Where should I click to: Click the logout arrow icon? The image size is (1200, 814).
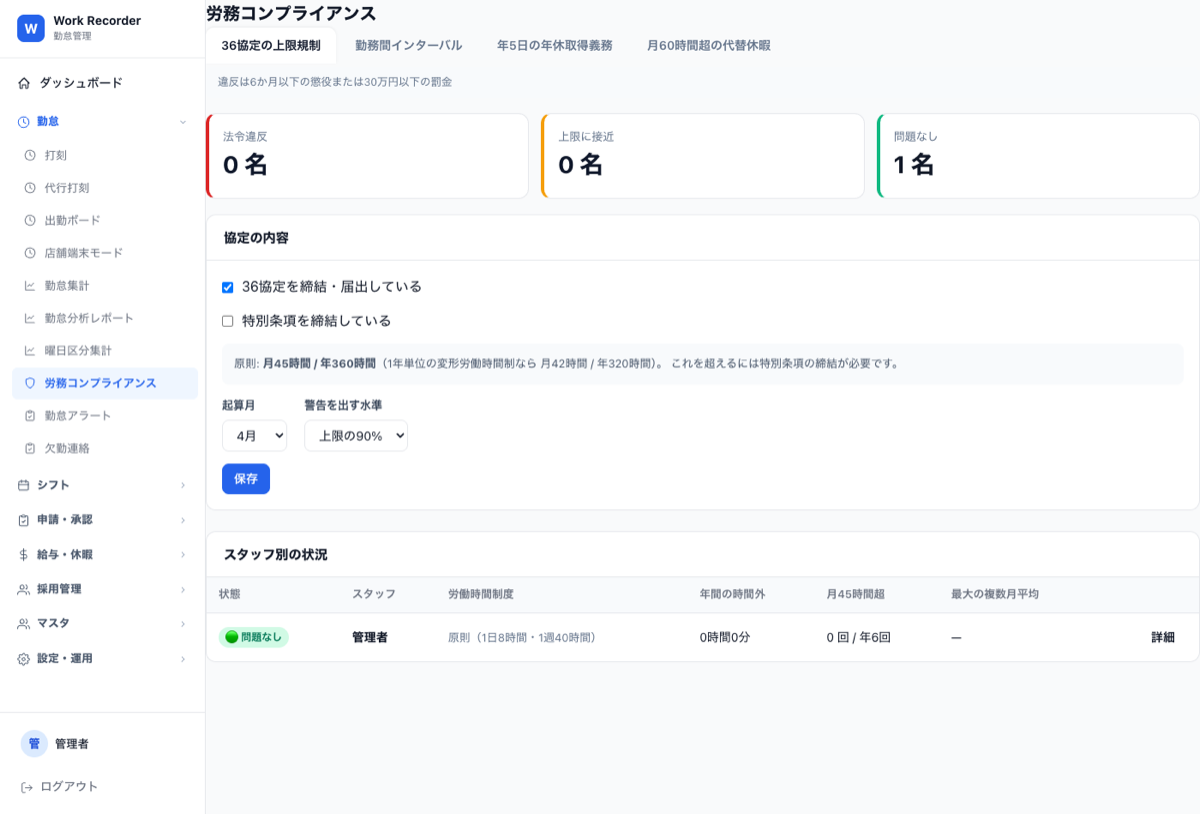(27, 787)
